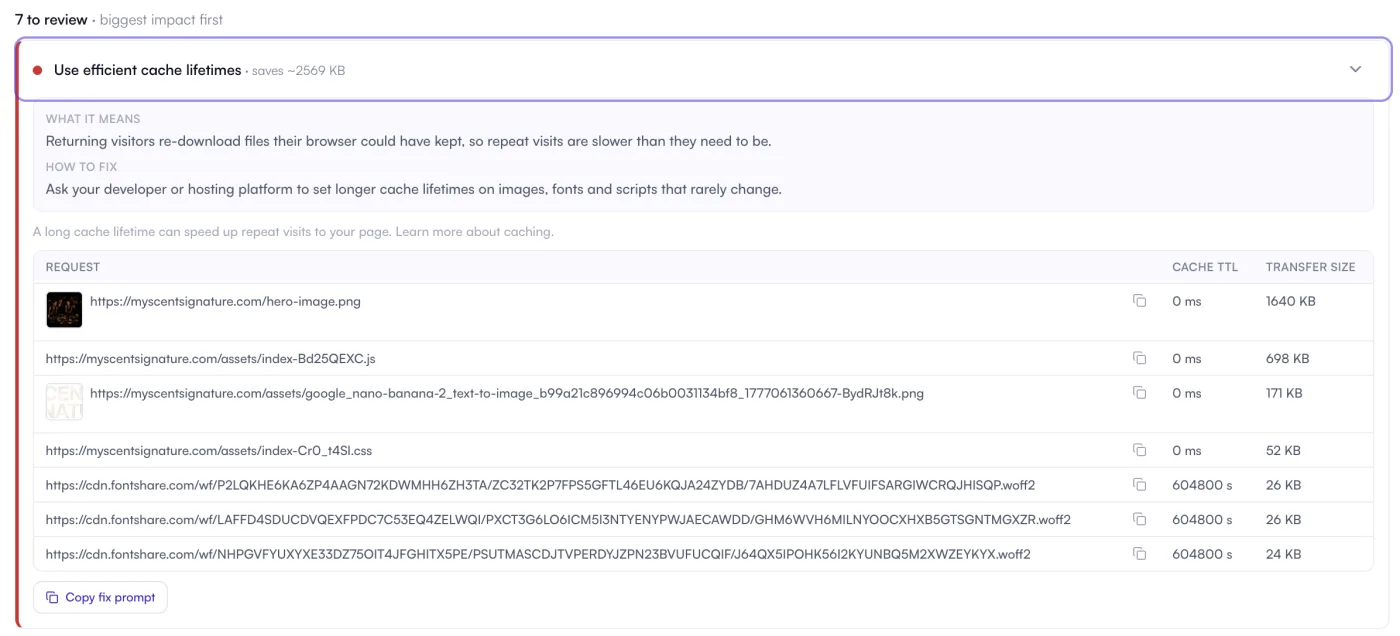Click the 0 ms TTL for index-Cr0_t4Sl.css
Viewport: 1400px width, 636px height.
[1187, 451]
